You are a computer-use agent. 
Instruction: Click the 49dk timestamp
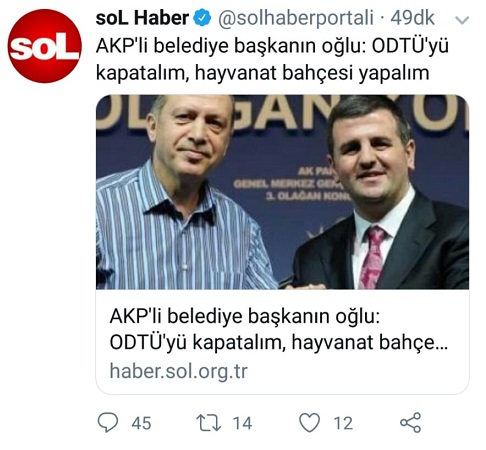pyautogui.click(x=412, y=18)
